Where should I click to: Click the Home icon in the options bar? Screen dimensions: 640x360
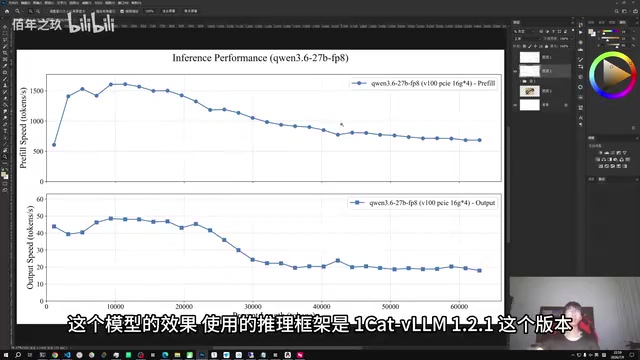coord(7,11)
